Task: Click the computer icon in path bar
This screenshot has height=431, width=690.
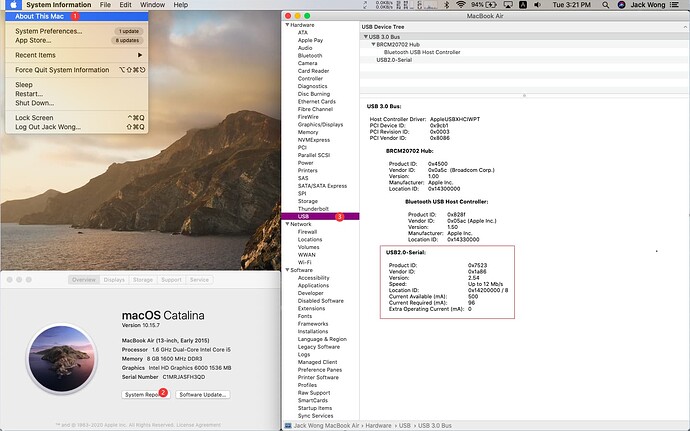Action: click(x=288, y=426)
